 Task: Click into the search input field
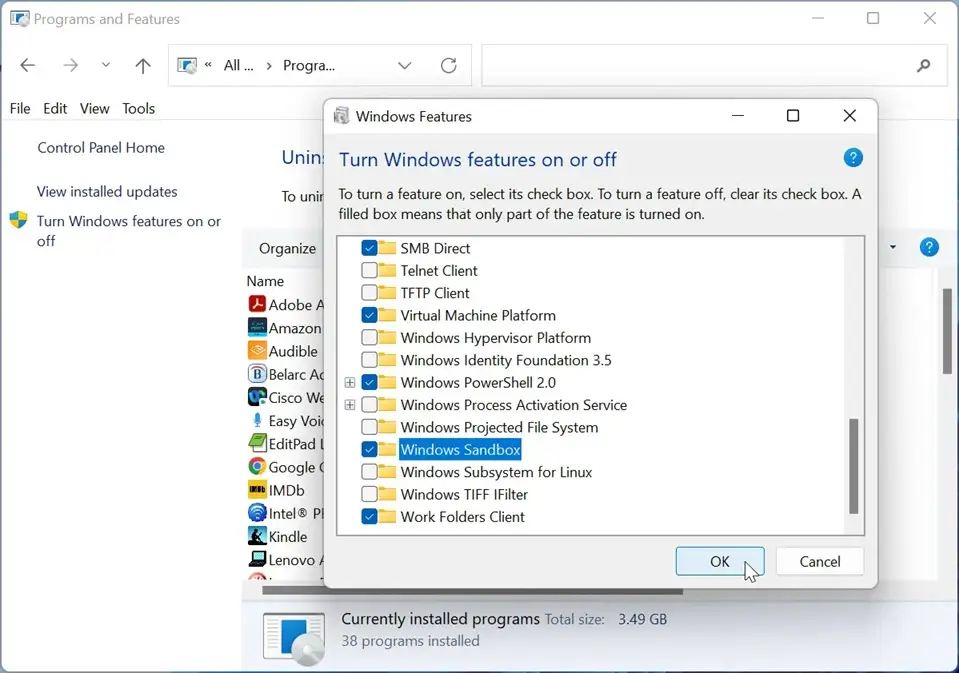tap(697, 65)
